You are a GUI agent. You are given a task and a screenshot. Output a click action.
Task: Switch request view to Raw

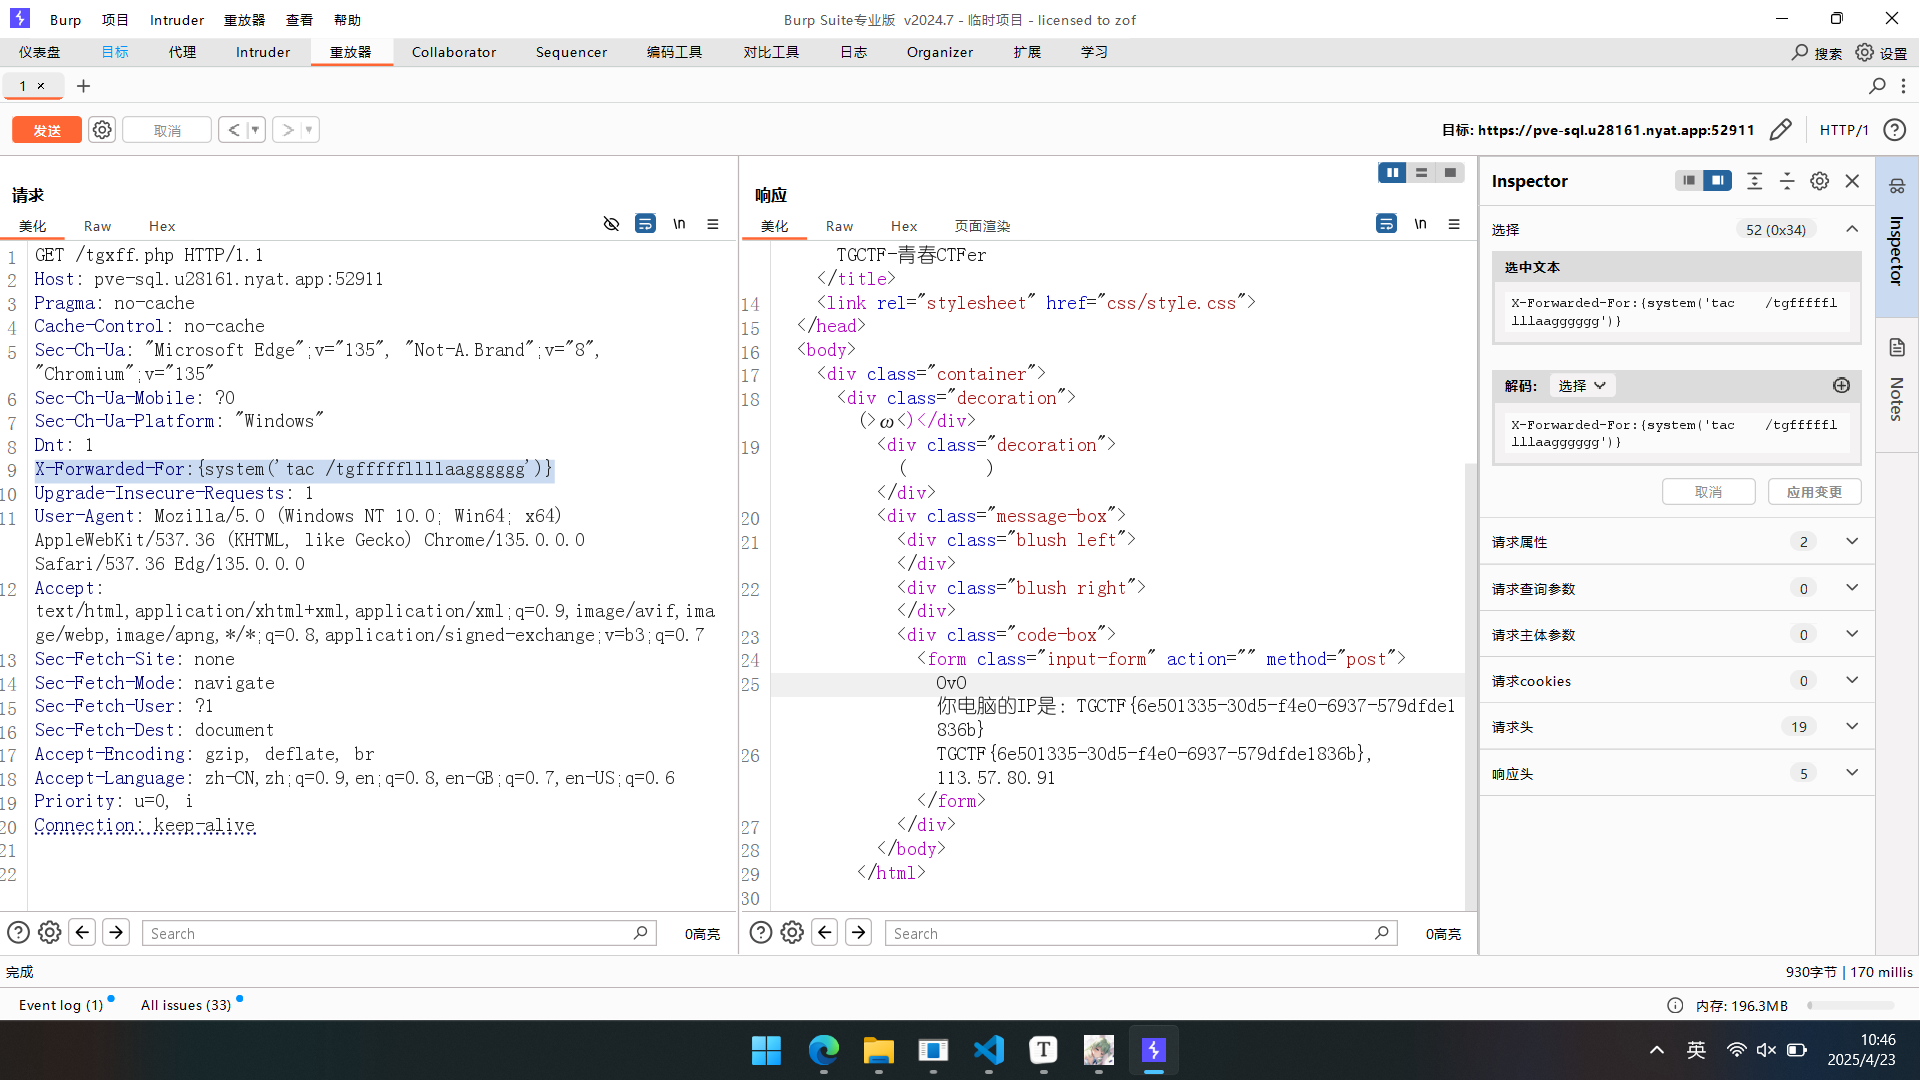(x=97, y=226)
